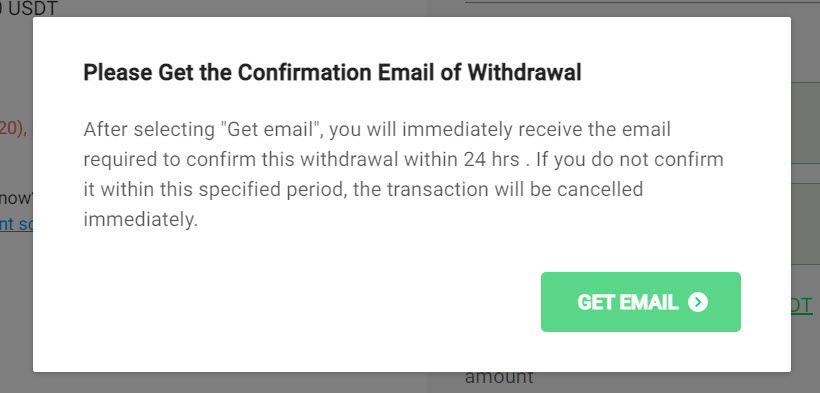Click the word immediately. ending the message
The image size is (820, 393).
tap(141, 220)
